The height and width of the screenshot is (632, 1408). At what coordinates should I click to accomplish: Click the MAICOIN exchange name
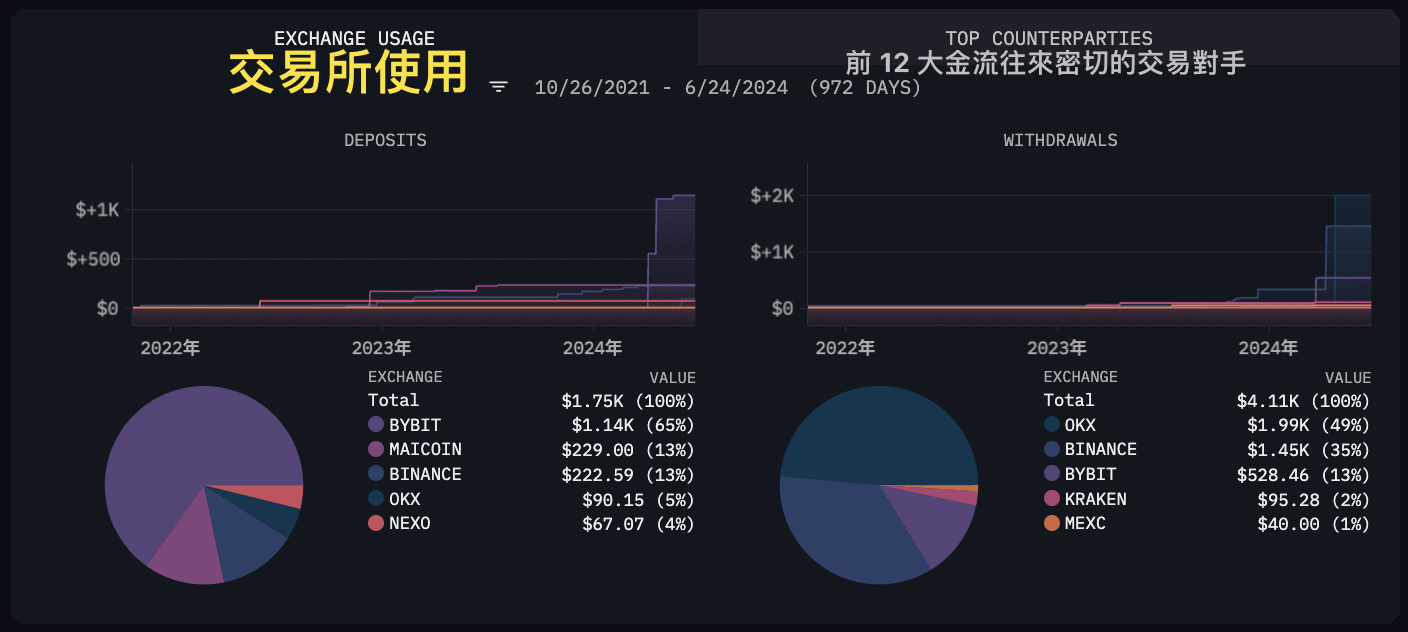pos(425,450)
